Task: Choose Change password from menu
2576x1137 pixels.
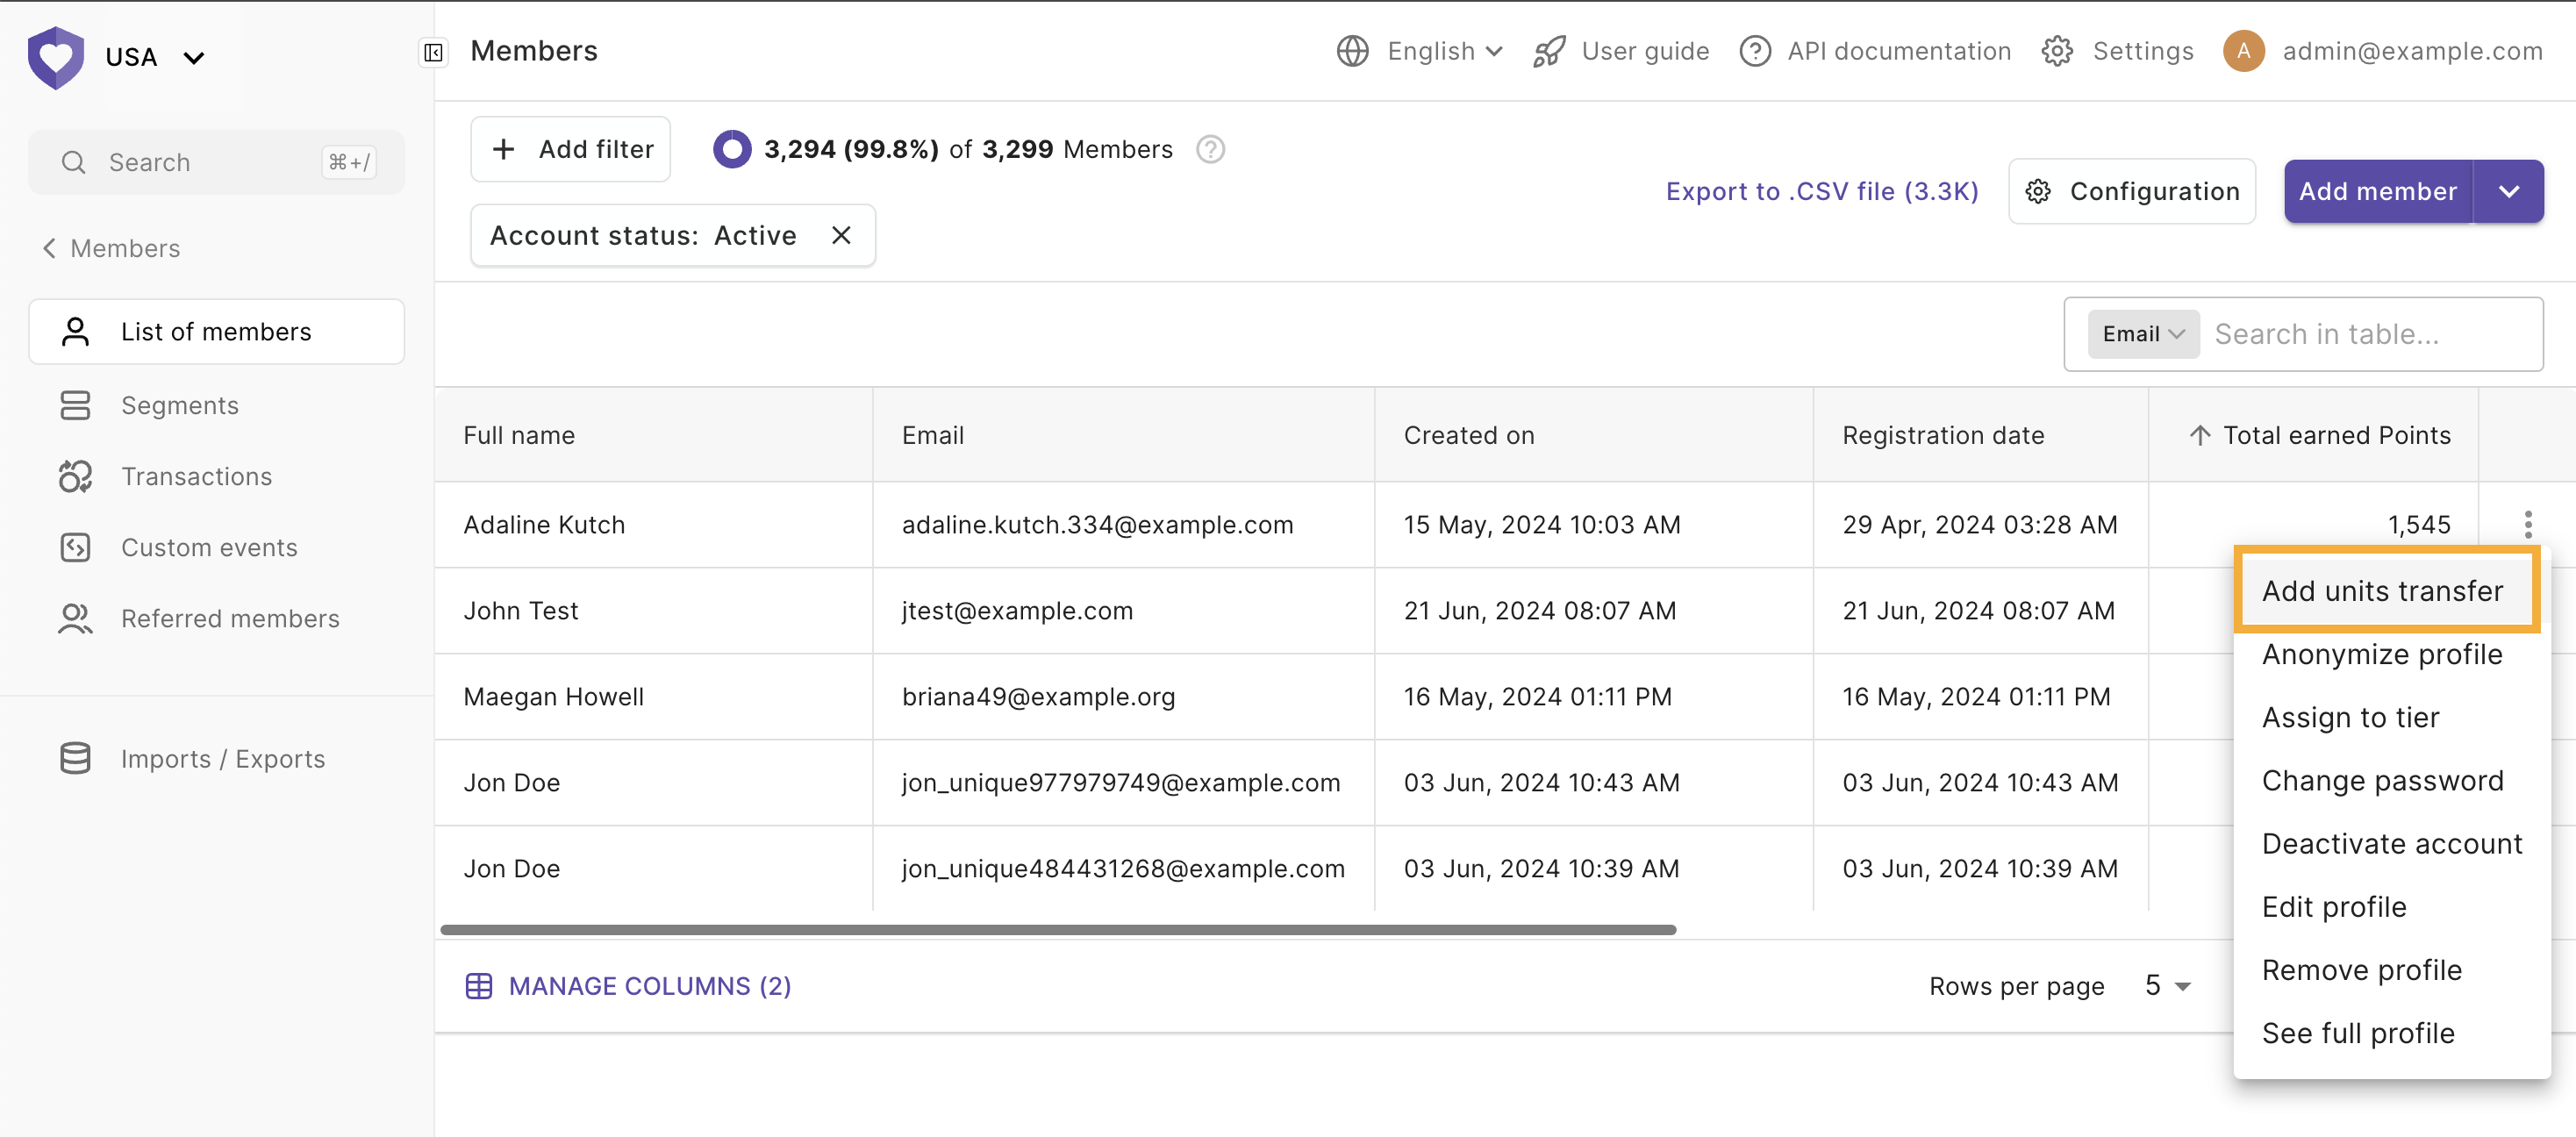Action: (x=2382, y=780)
